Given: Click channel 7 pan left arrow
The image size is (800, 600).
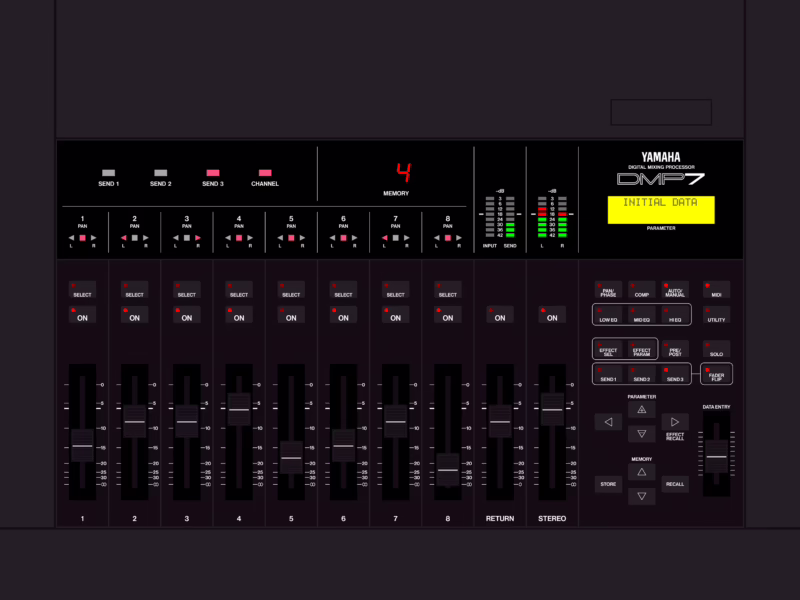Looking at the screenshot, I should click(x=385, y=238).
